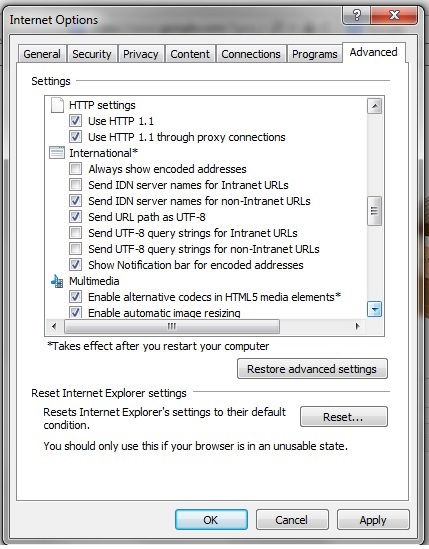This screenshot has height=549, width=429.
Task: Disable Show Notification bar for encoded addresses
Action: tap(76, 265)
